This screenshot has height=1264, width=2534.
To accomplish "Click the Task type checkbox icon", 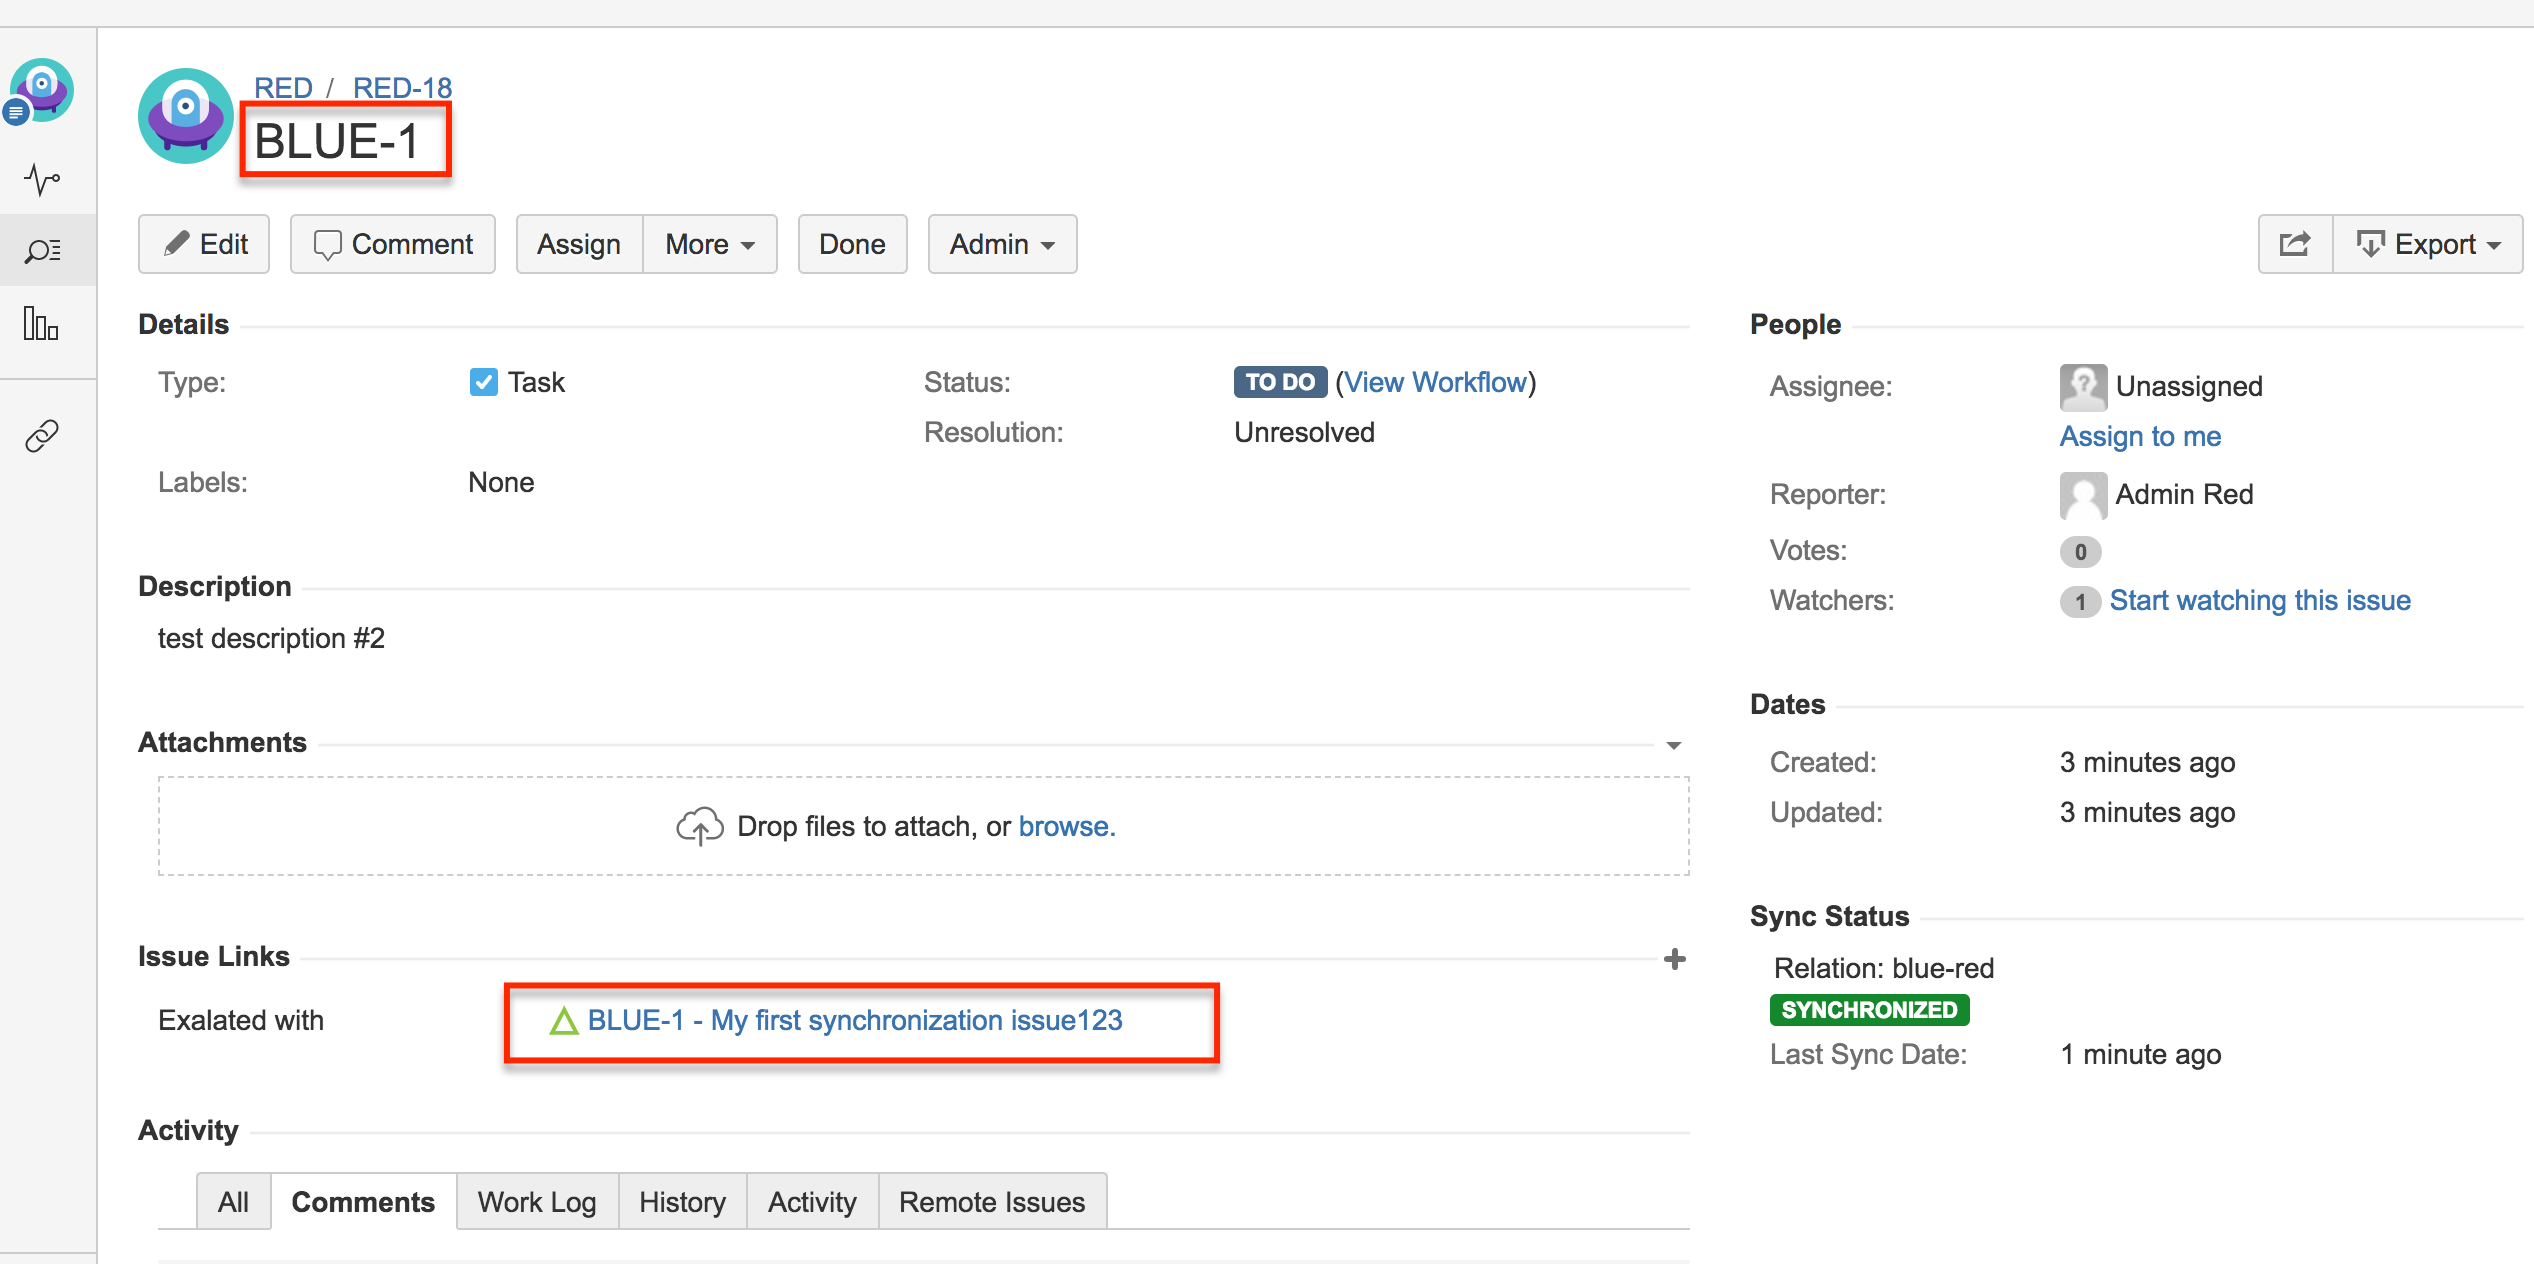I will (483, 382).
